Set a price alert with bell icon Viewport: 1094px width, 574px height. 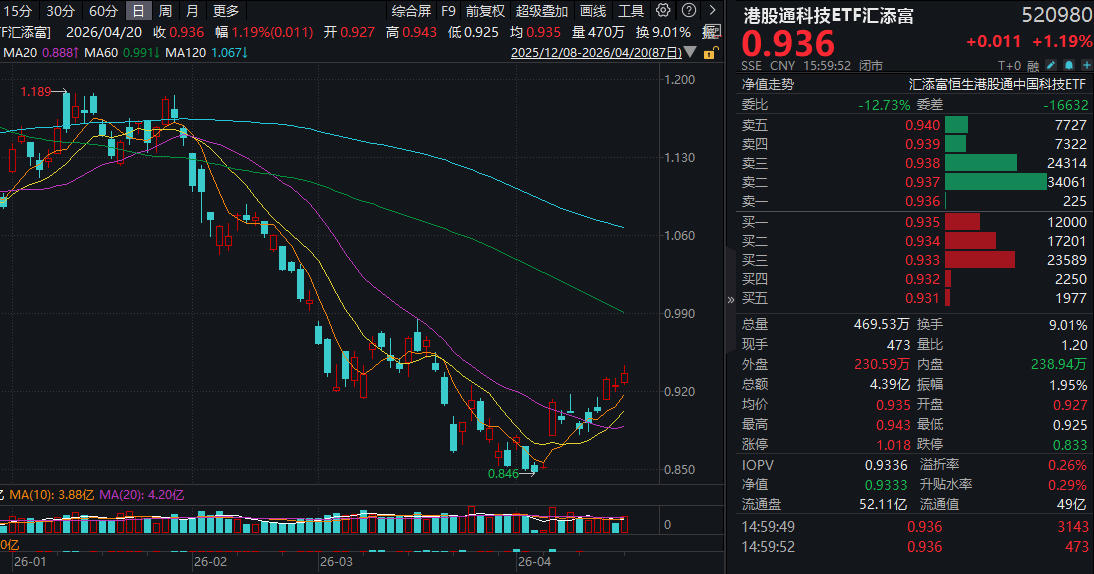click(1069, 65)
